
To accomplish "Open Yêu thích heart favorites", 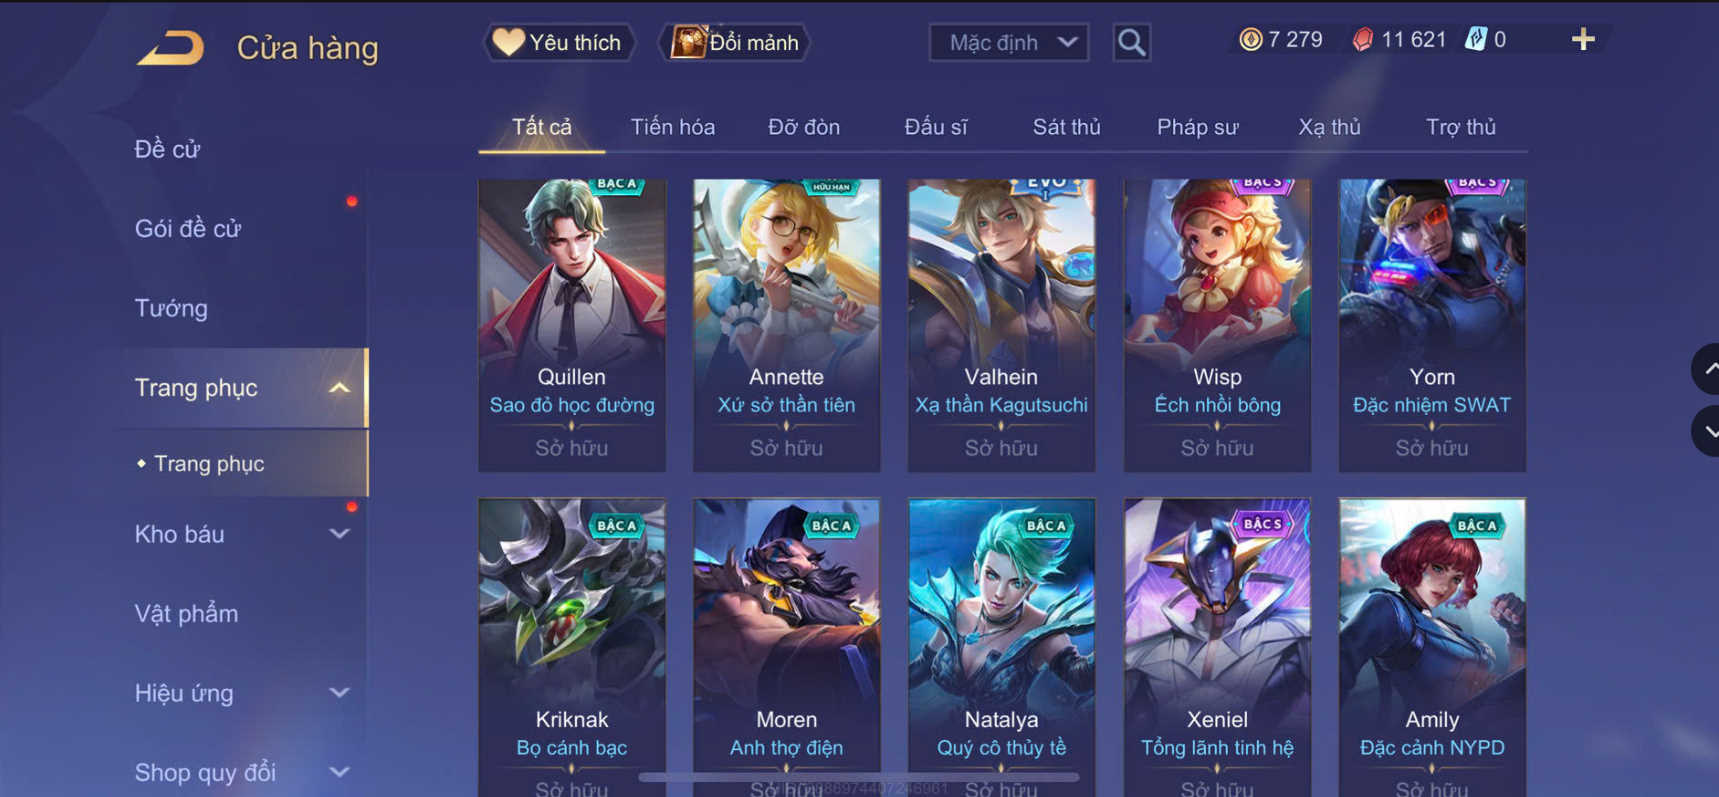I will pyautogui.click(x=558, y=42).
